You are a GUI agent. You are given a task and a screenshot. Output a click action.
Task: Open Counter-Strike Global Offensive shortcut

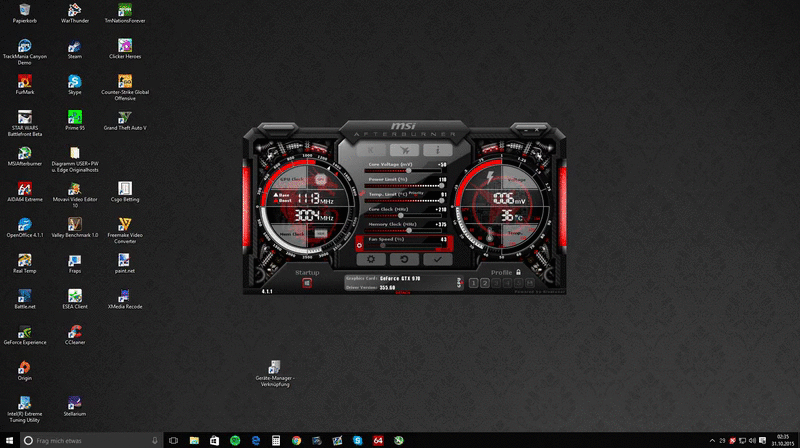(125, 88)
